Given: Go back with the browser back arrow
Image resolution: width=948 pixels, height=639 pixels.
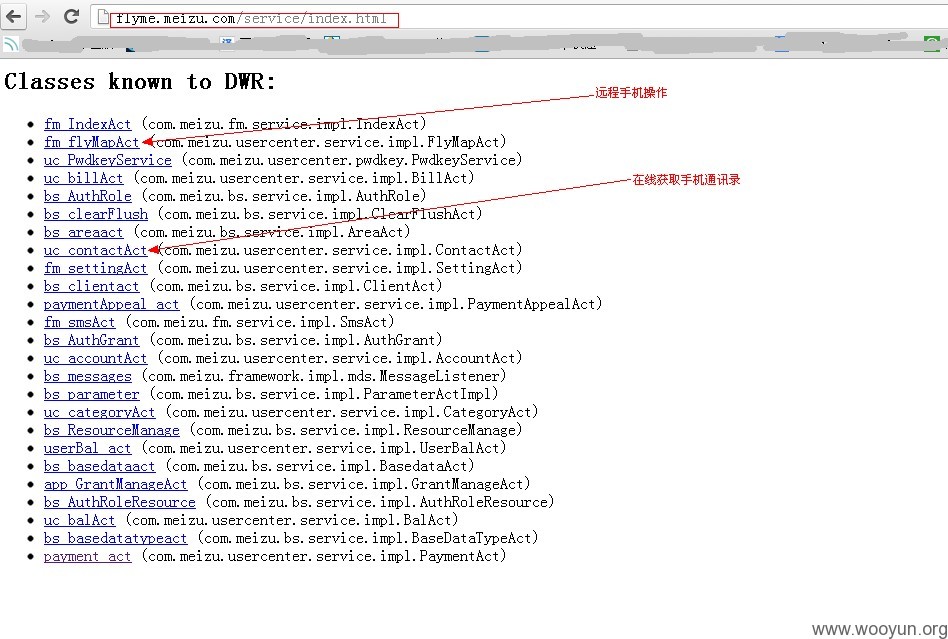Looking at the screenshot, I should click(x=14, y=16).
